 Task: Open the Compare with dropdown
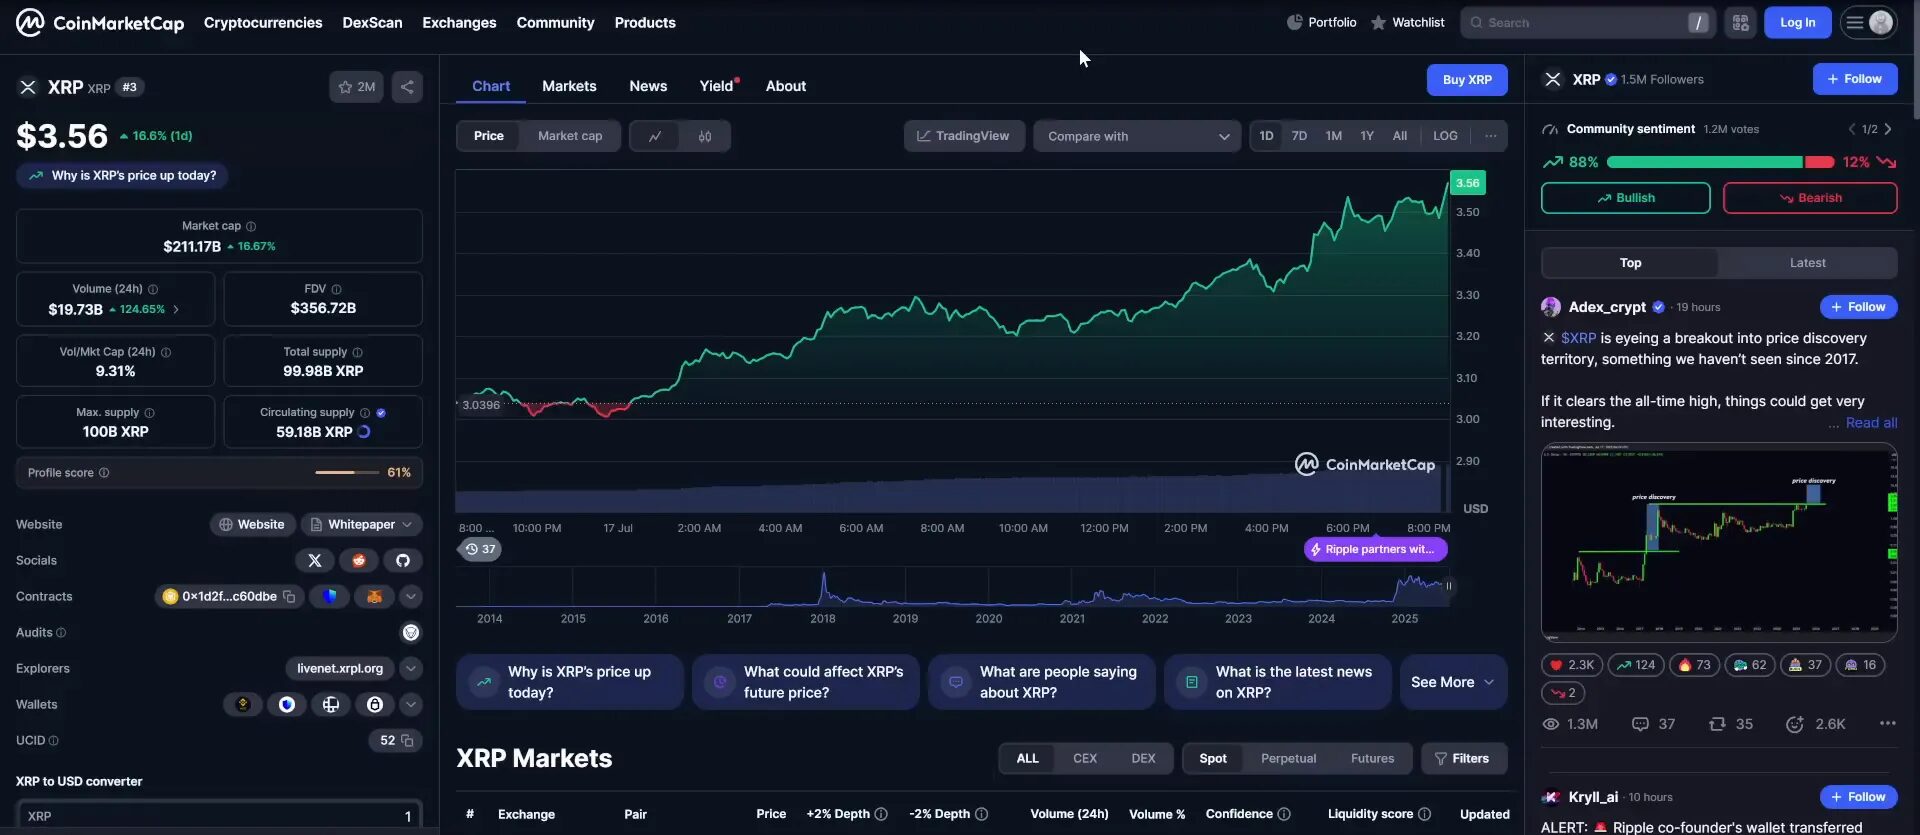1137,136
